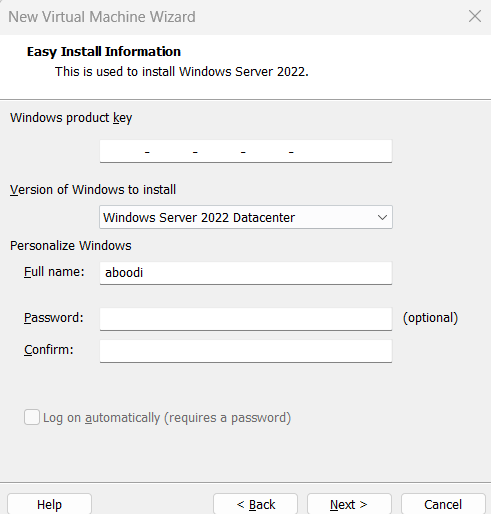Select the "Version of Windows to install" label

click(x=93, y=190)
